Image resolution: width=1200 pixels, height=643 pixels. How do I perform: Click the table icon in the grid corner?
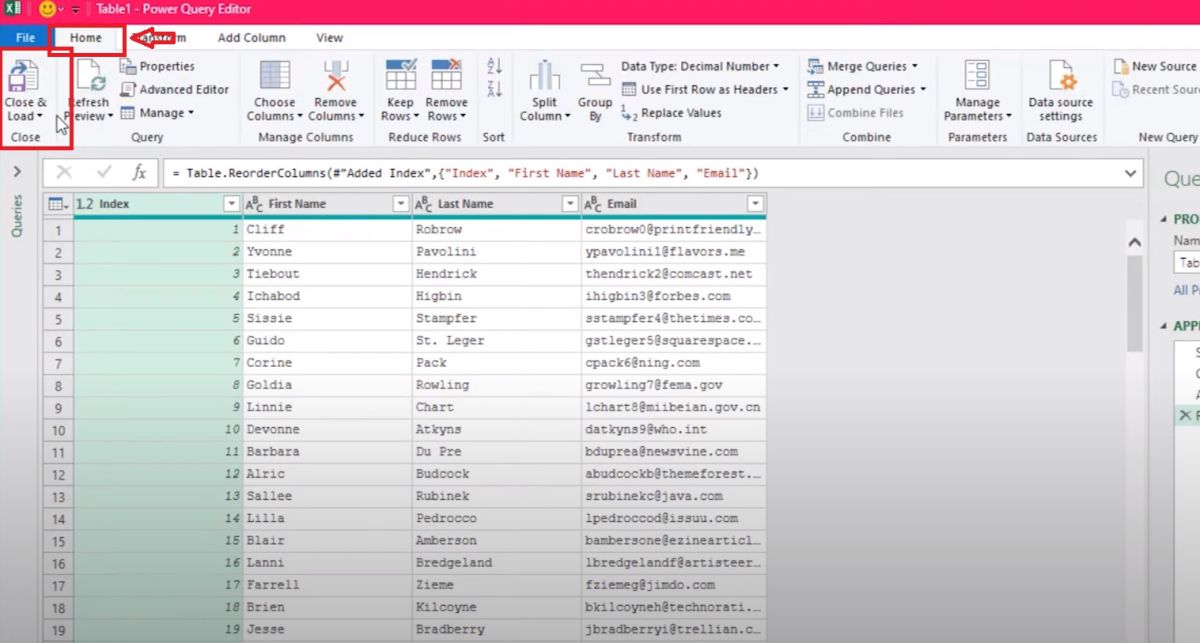pos(56,204)
